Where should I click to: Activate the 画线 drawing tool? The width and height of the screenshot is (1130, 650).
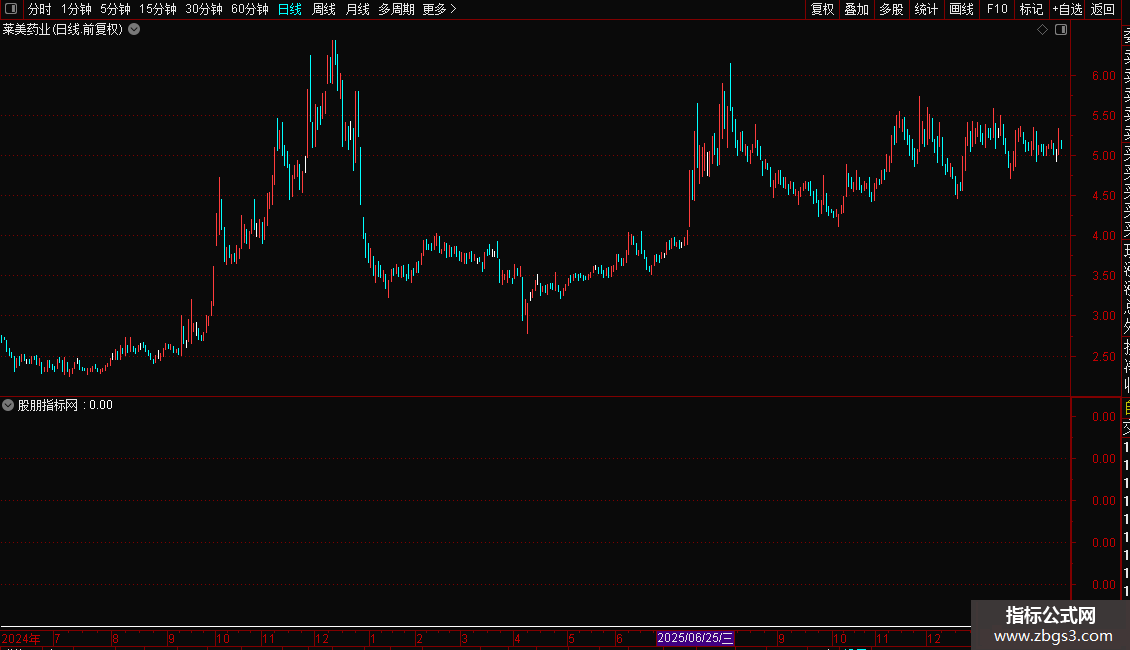961,9
